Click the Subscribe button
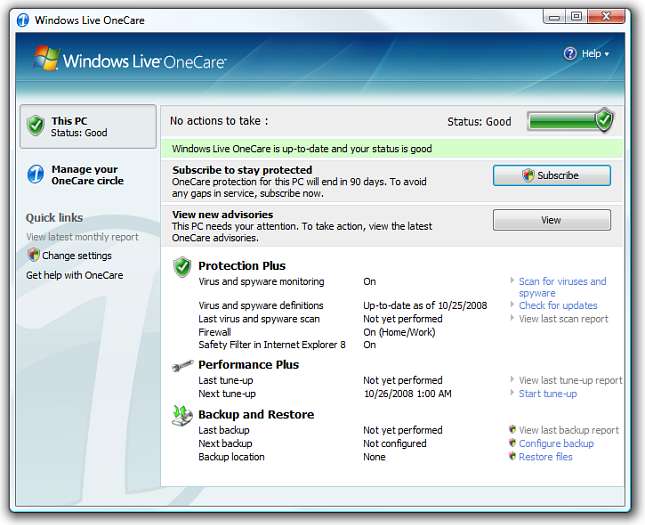The height and width of the screenshot is (525, 645). [x=552, y=175]
